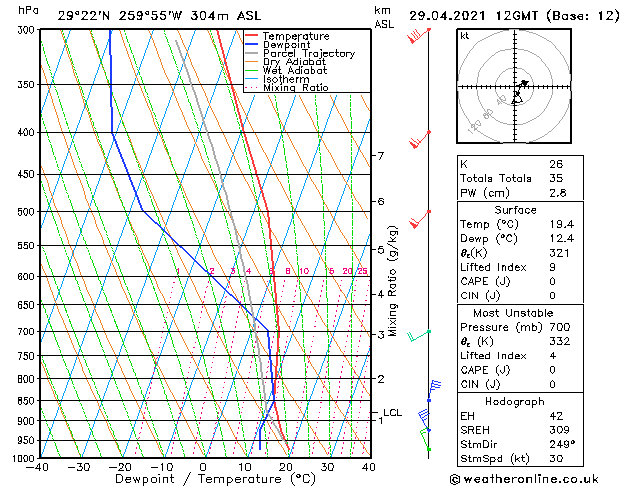
Task: Click the SREH value in Hodograph table
Action: point(559,430)
